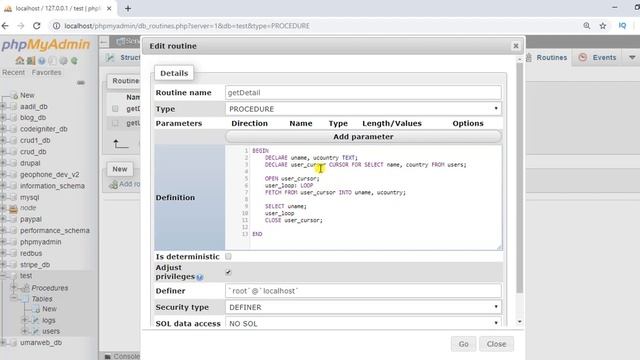Screen dimensions: 640x360
Task: Click the Adjust privileges help icon
Action: 200,278
